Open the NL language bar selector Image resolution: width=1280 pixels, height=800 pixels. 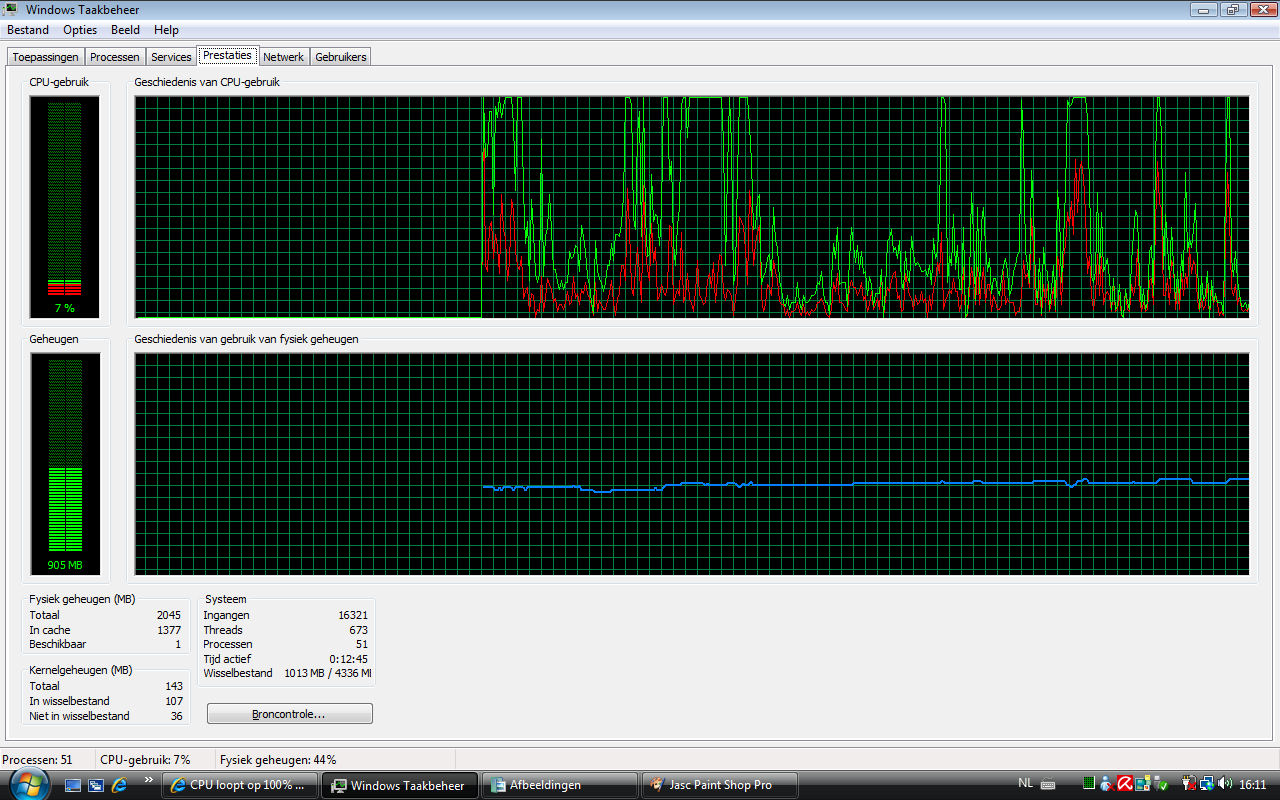coord(1025,783)
